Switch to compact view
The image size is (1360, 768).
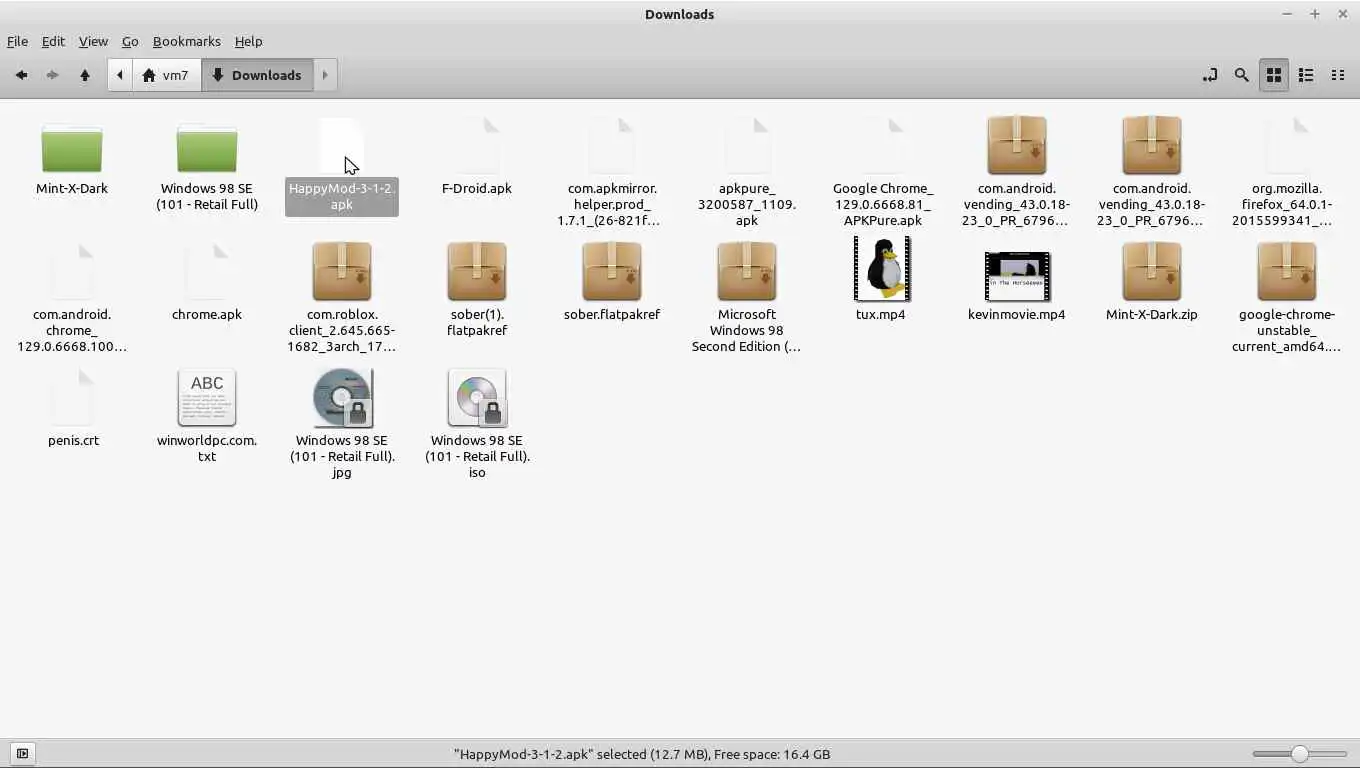click(x=1338, y=75)
